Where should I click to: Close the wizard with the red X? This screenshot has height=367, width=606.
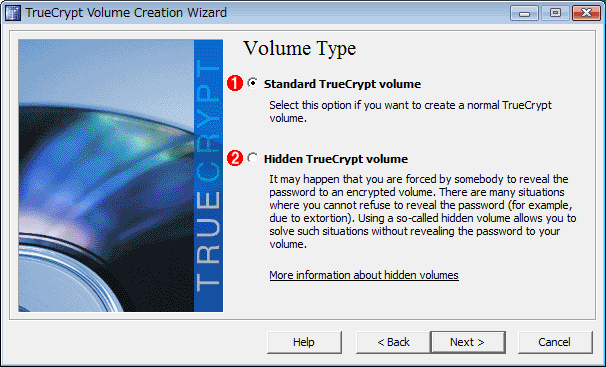(586, 13)
